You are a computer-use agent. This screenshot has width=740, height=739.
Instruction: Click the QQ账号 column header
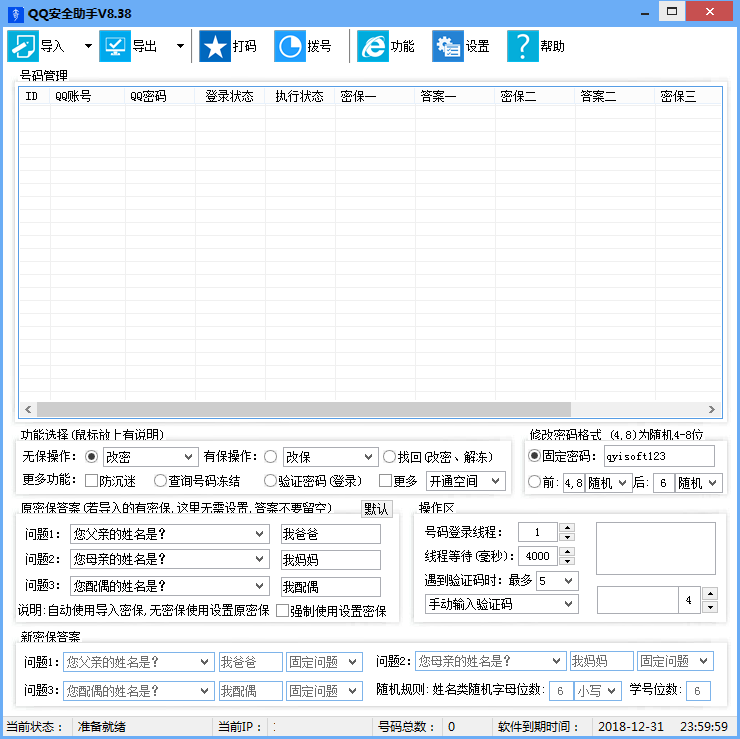point(87,96)
